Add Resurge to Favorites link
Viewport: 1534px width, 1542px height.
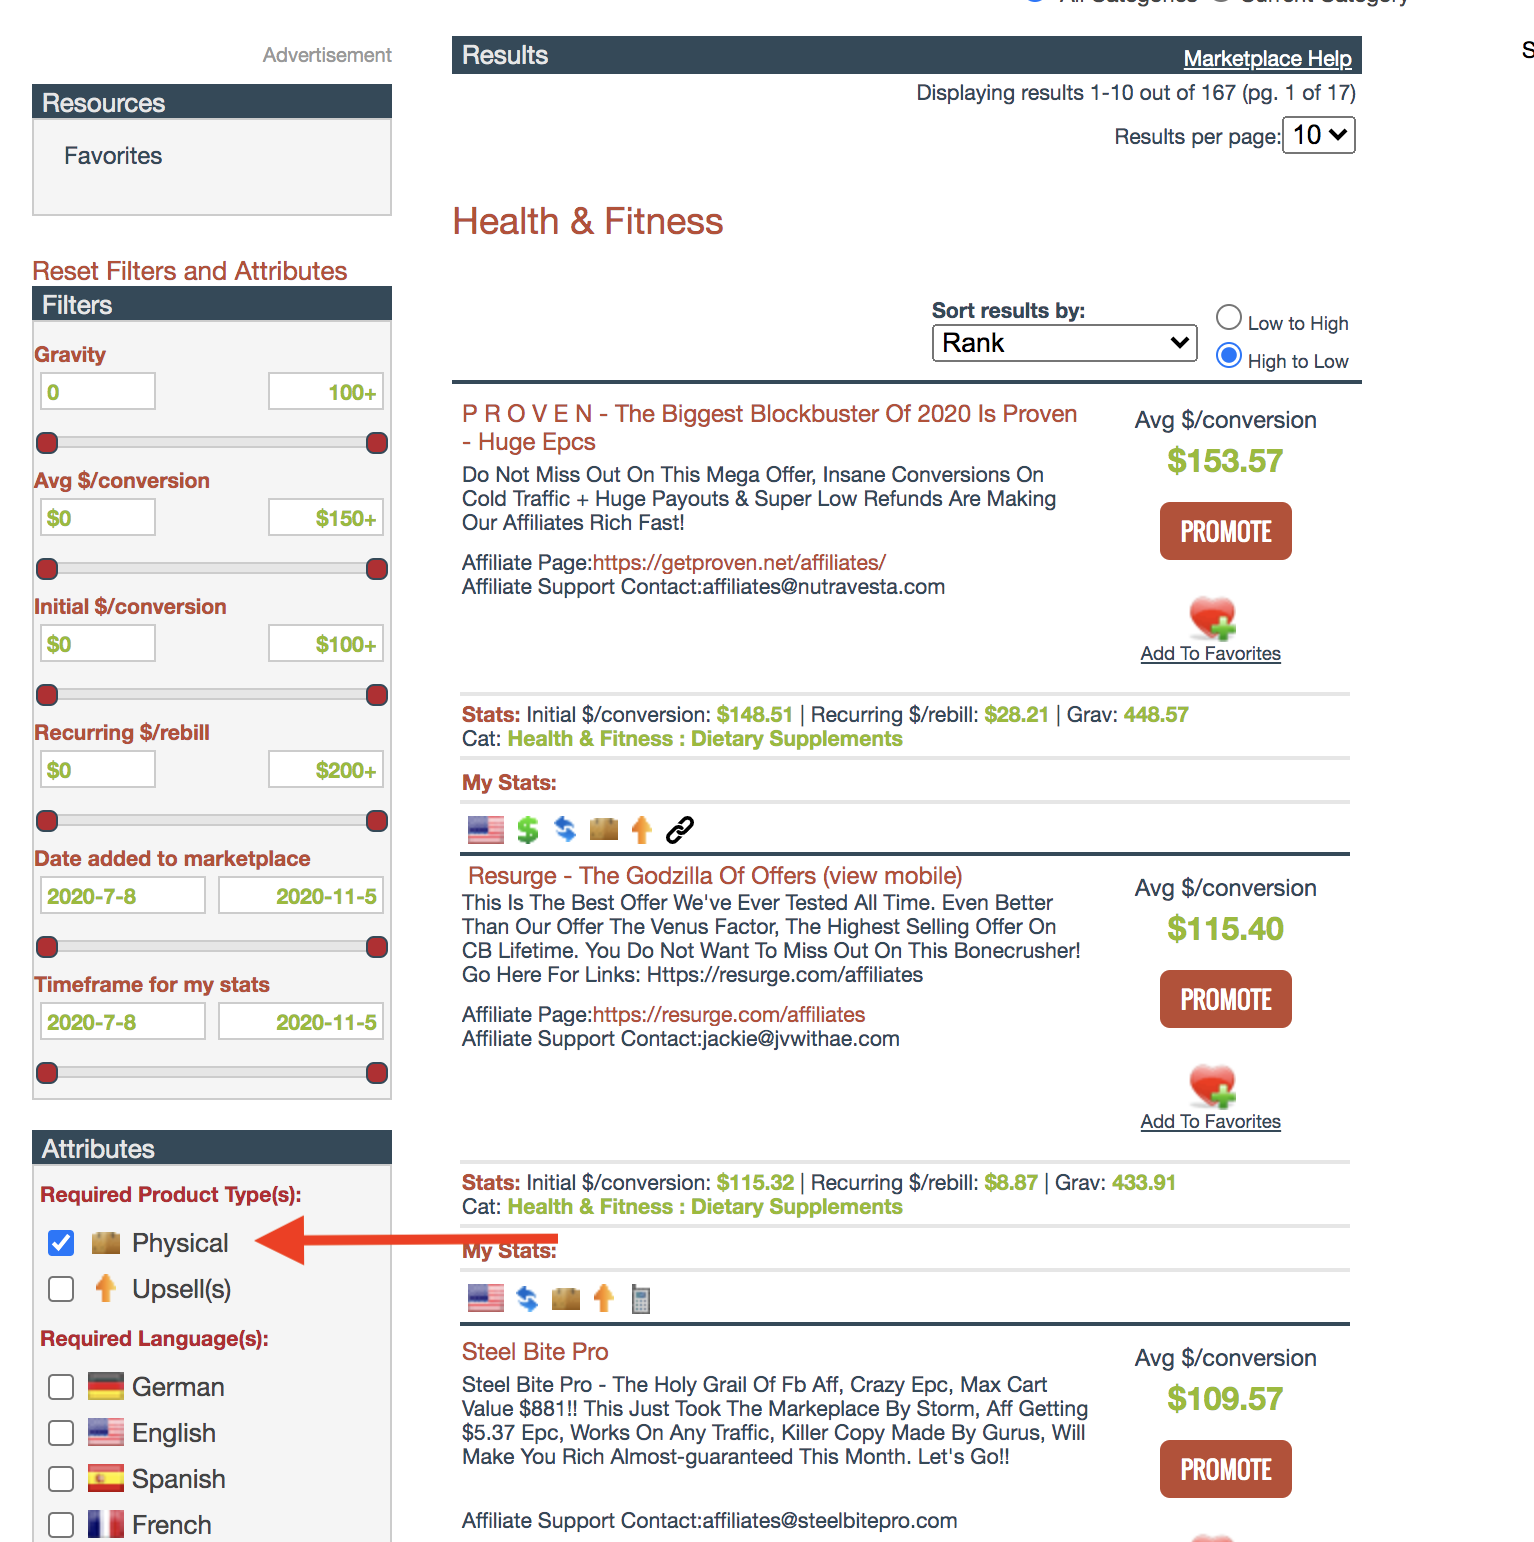pyautogui.click(x=1210, y=1121)
